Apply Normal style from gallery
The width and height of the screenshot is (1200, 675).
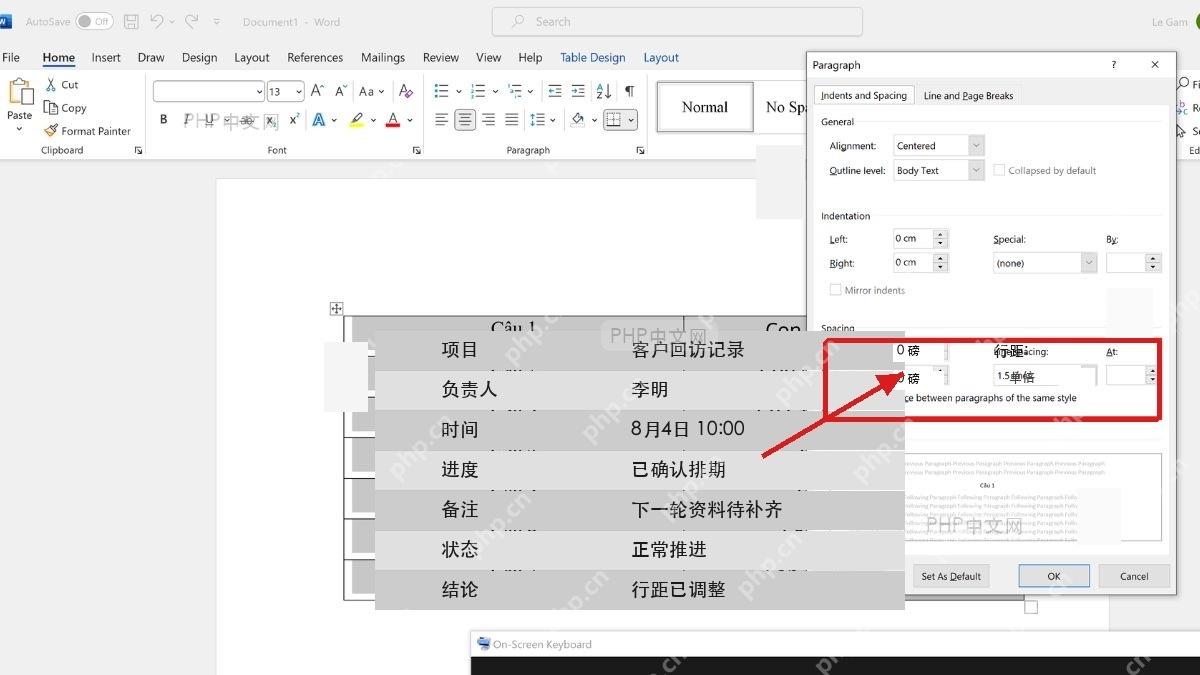click(705, 107)
